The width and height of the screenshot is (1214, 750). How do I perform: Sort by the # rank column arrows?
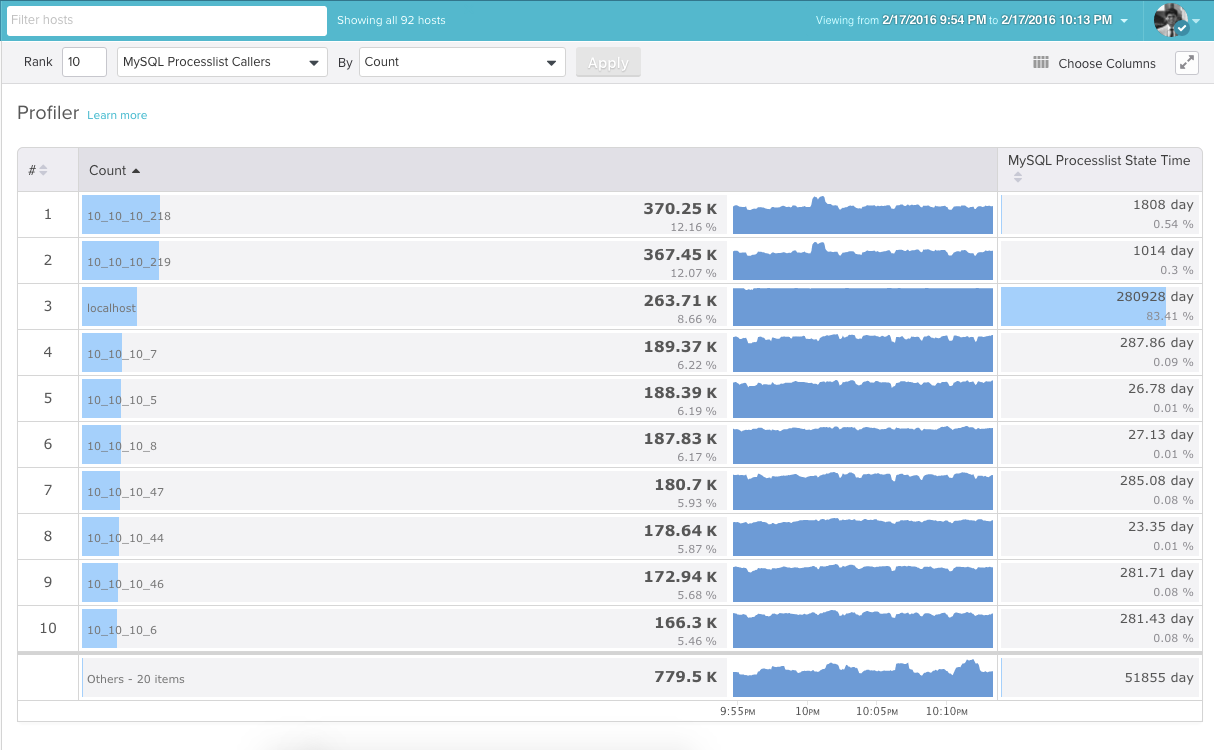[43, 171]
